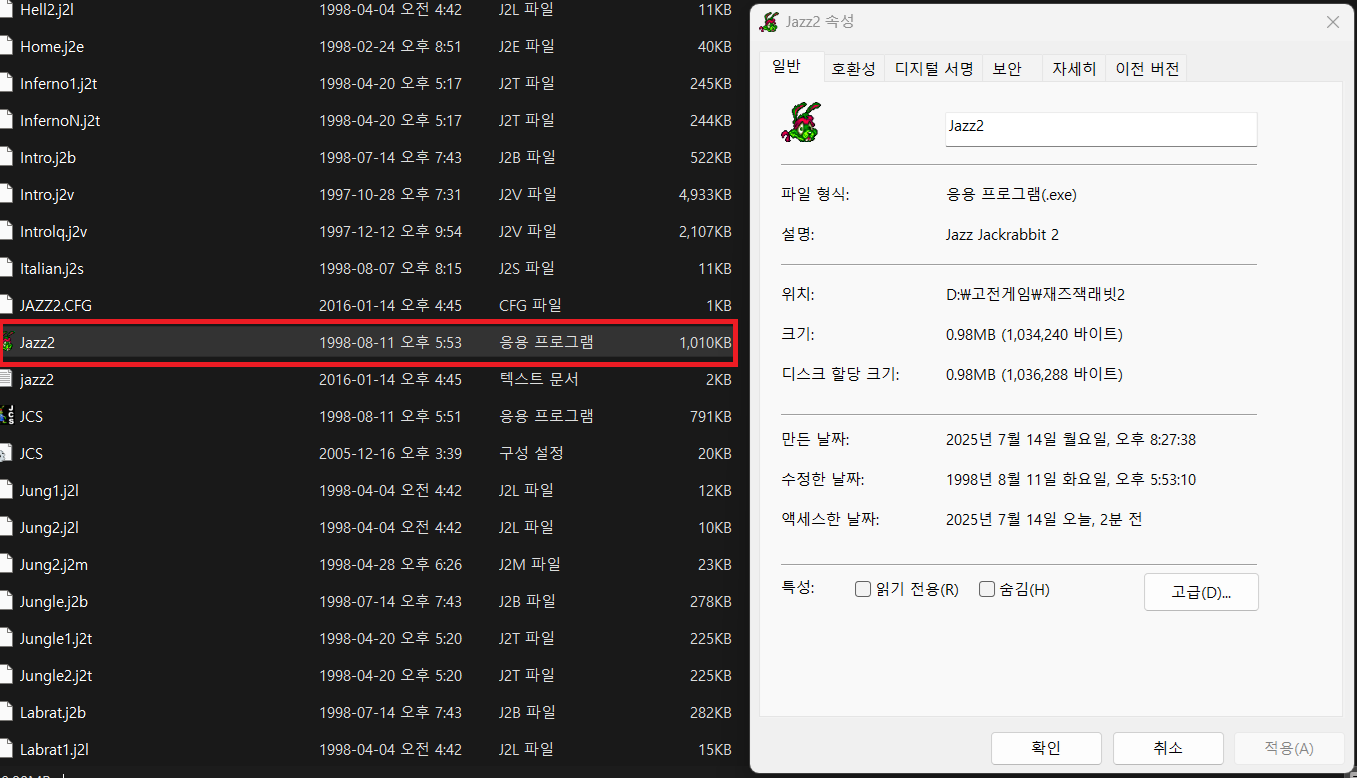Click the location path D:￦고전게임￦재즈잭래빗2
The height and width of the screenshot is (778, 1357).
tap(1036, 294)
